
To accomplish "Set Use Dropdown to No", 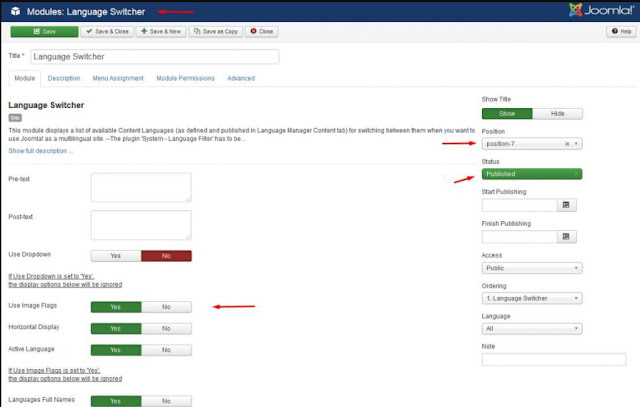I will coord(166,256).
